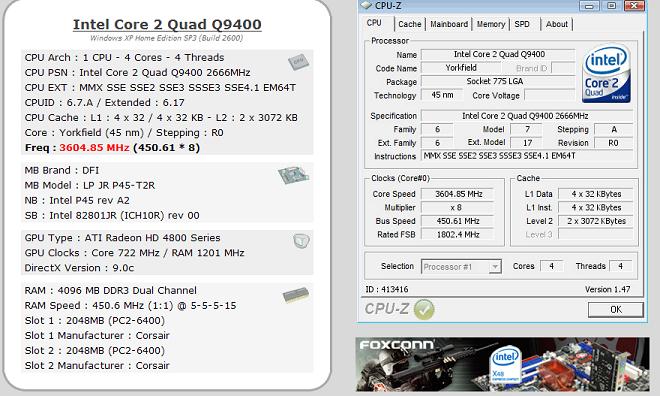Click the green validation checkmark icon
The width and height of the screenshot is (660, 396).
coord(424,309)
